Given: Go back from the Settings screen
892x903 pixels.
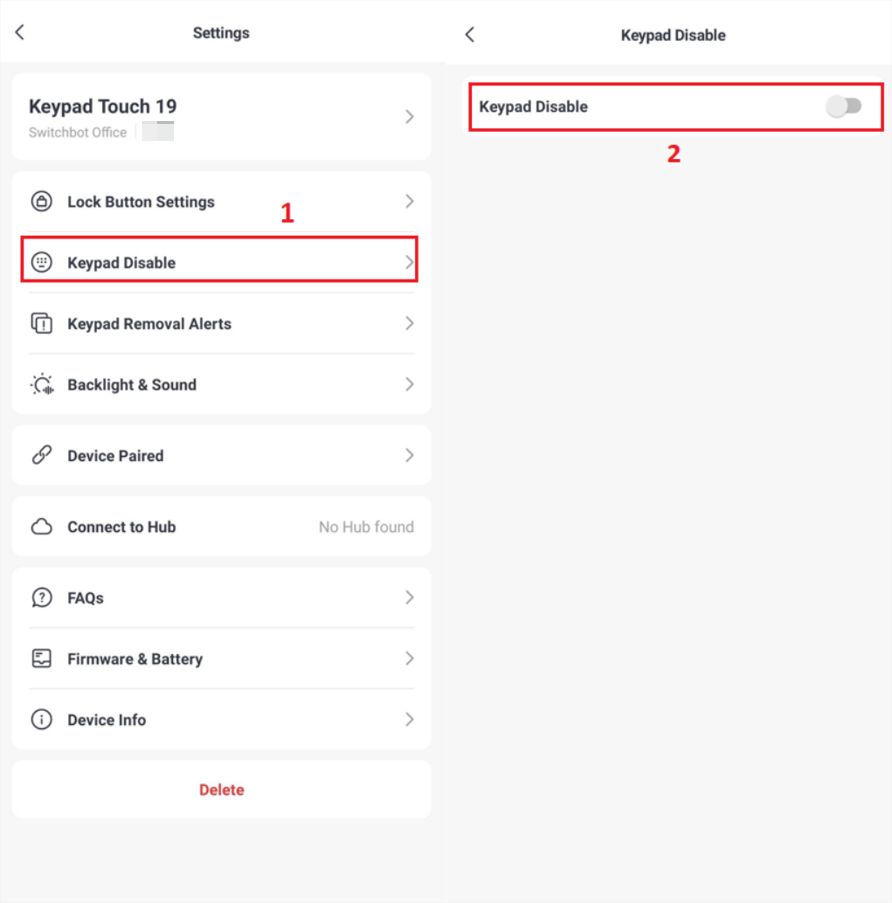Looking at the screenshot, I should coord(20,33).
